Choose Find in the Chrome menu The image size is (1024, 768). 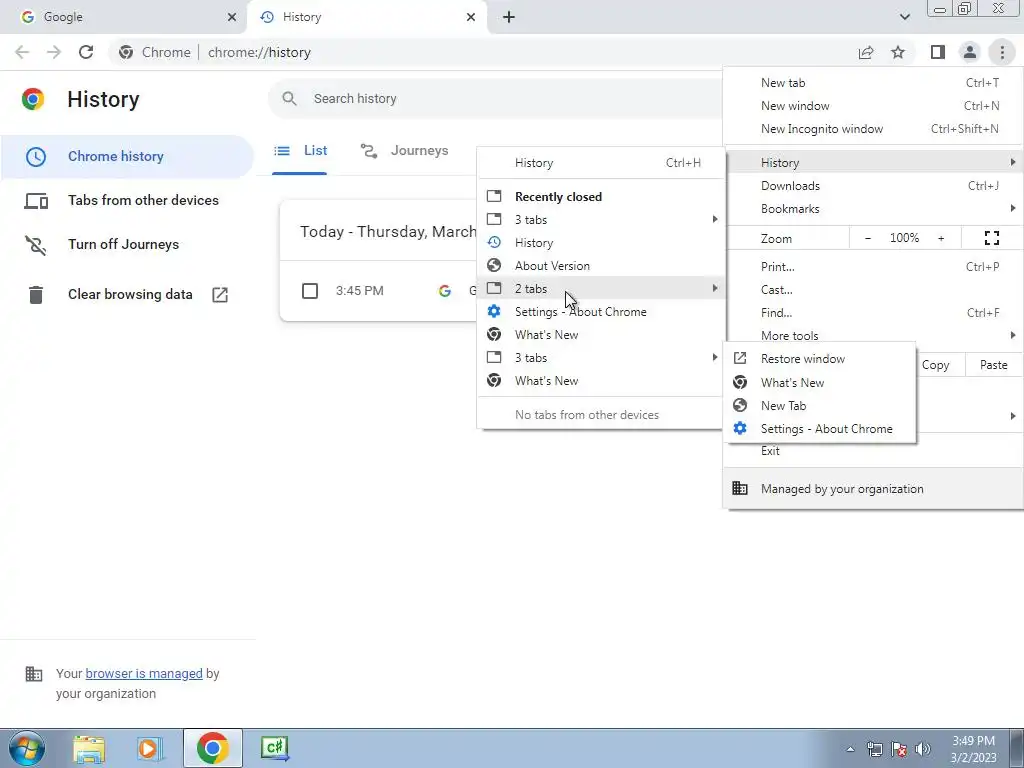873,312
